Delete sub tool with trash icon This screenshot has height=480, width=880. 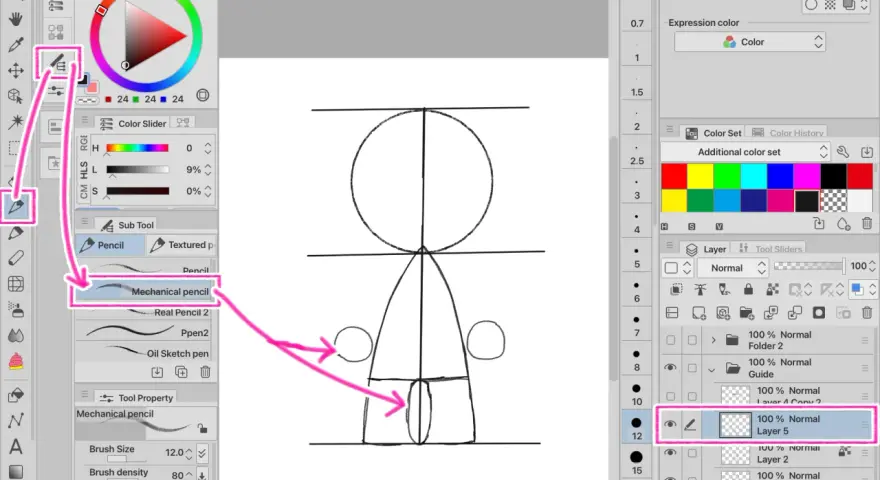(205, 372)
